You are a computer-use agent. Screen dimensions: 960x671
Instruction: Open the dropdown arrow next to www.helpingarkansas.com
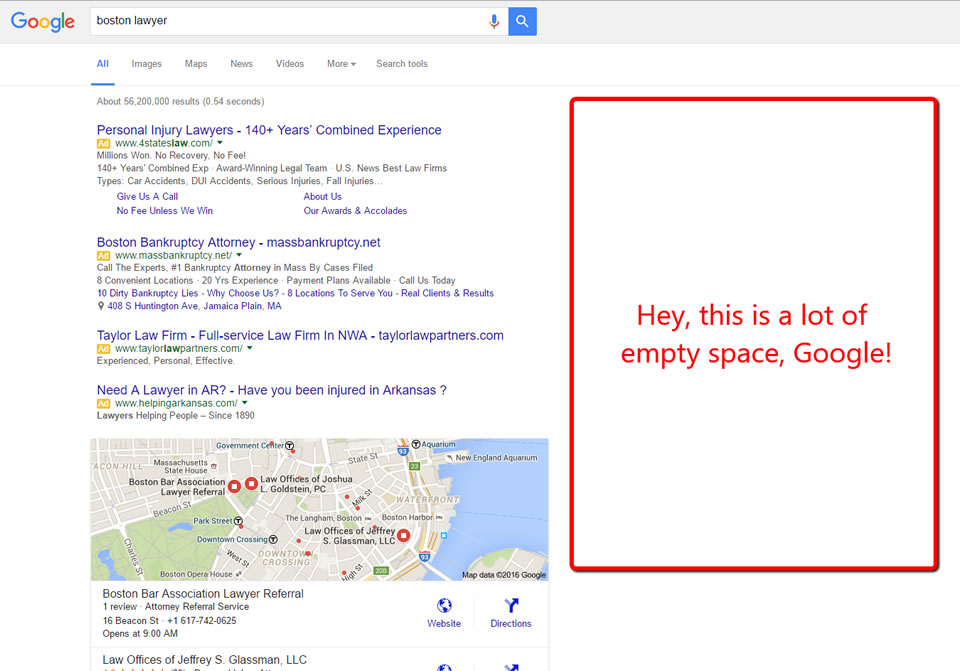coord(244,403)
